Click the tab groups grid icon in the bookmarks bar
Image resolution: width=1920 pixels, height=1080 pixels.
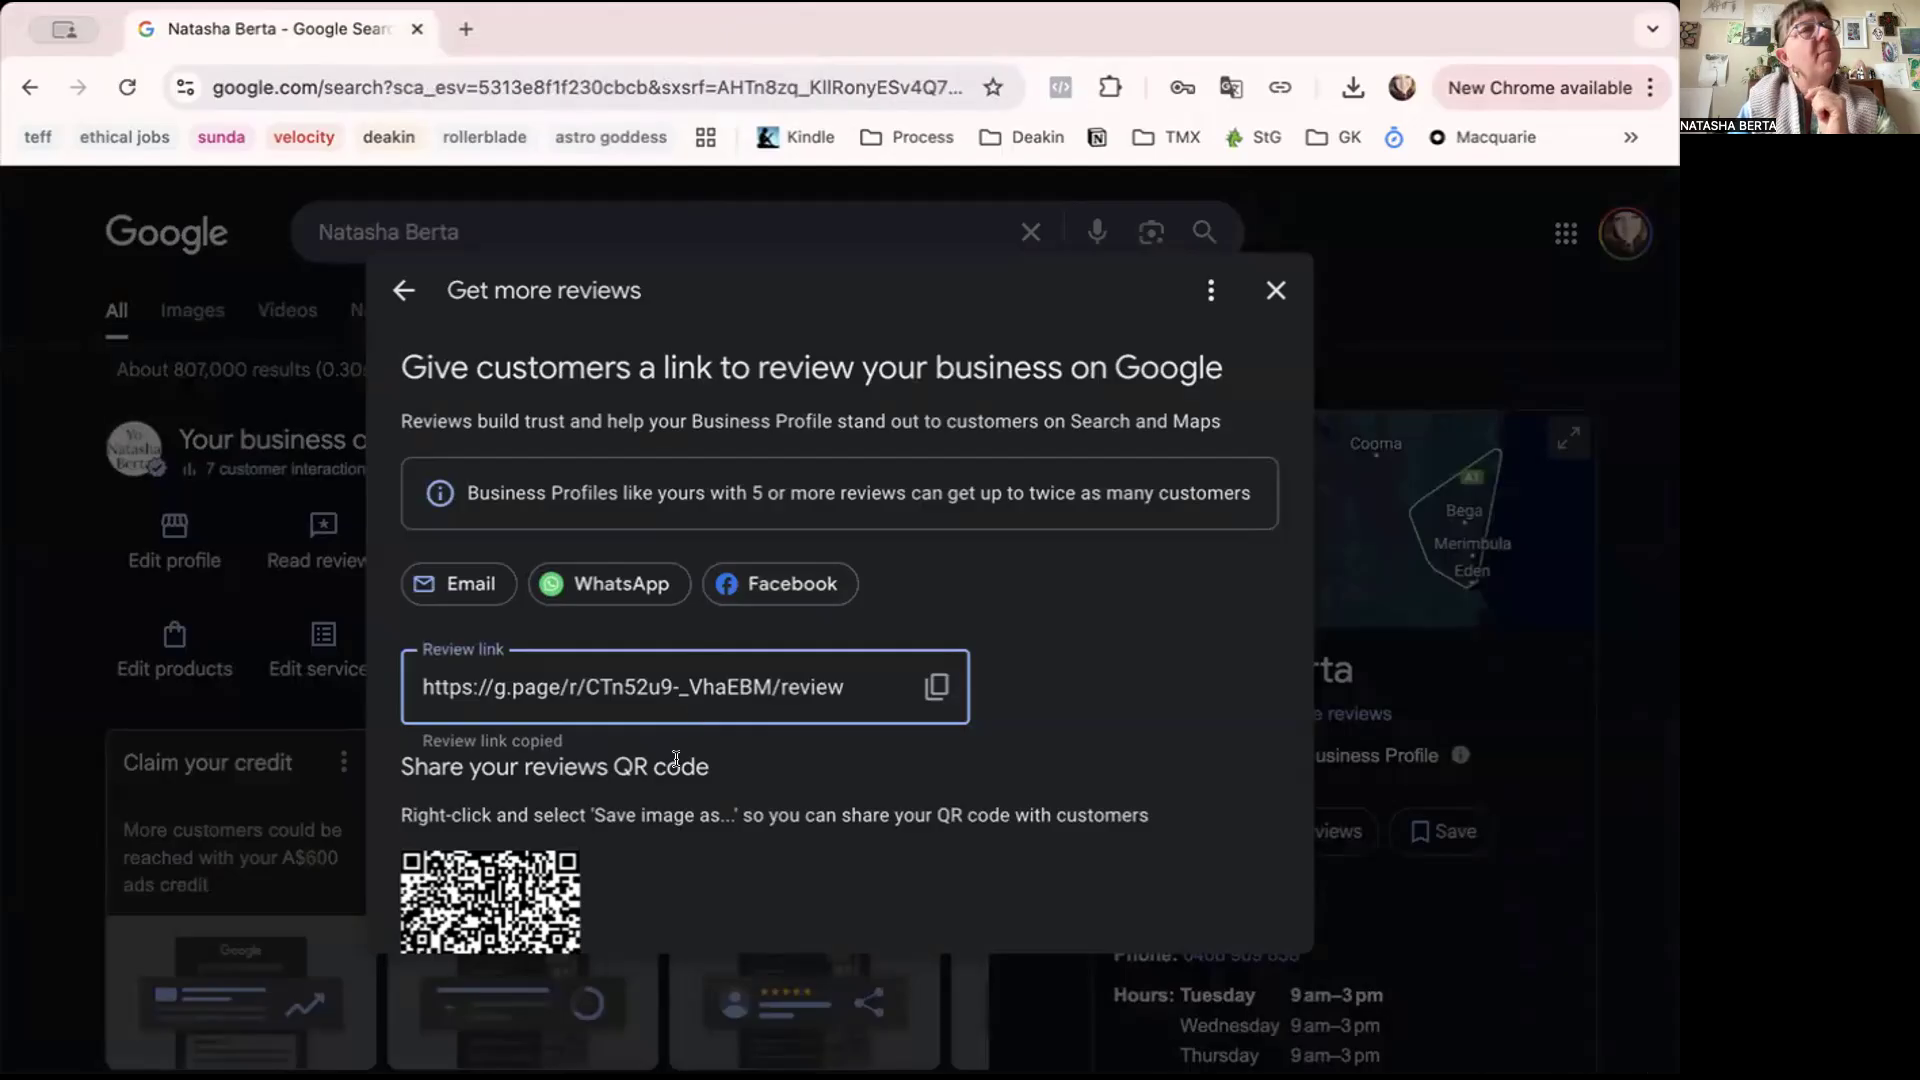point(706,137)
